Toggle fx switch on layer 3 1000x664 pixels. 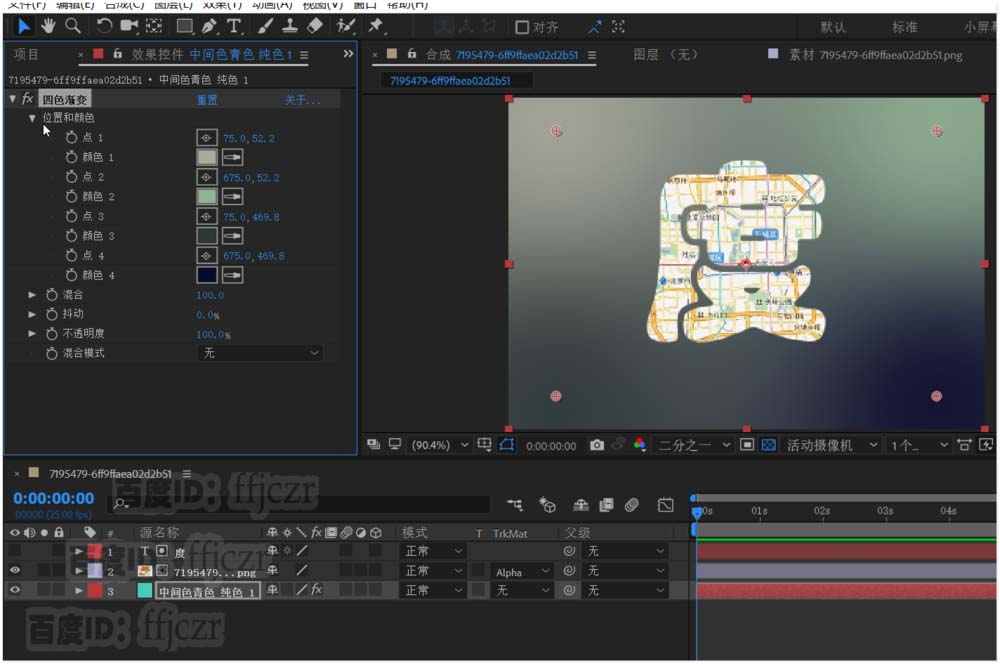(316, 590)
